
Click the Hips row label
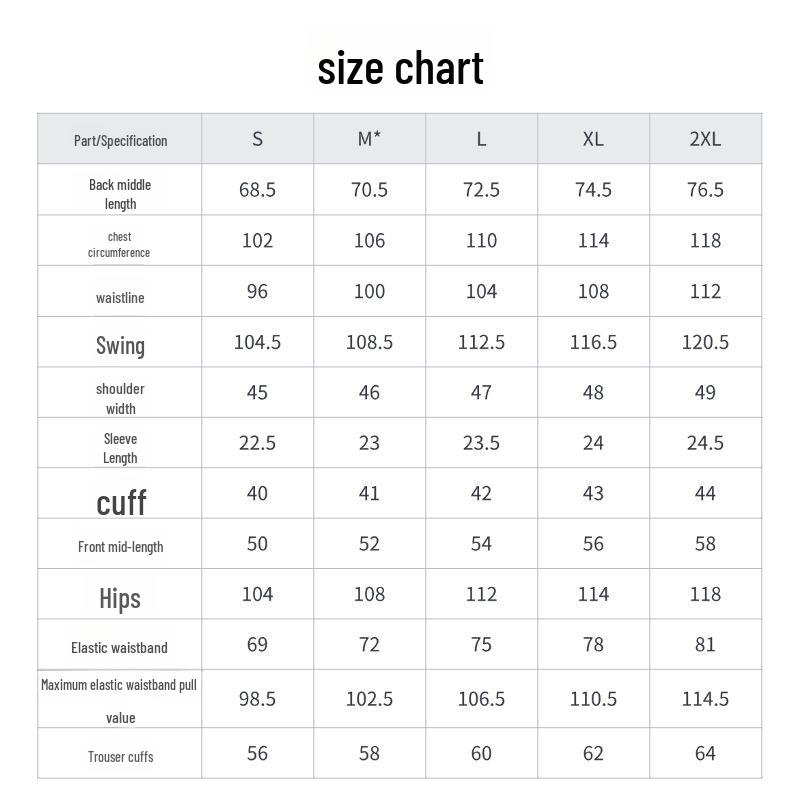pyautogui.click(x=120, y=598)
